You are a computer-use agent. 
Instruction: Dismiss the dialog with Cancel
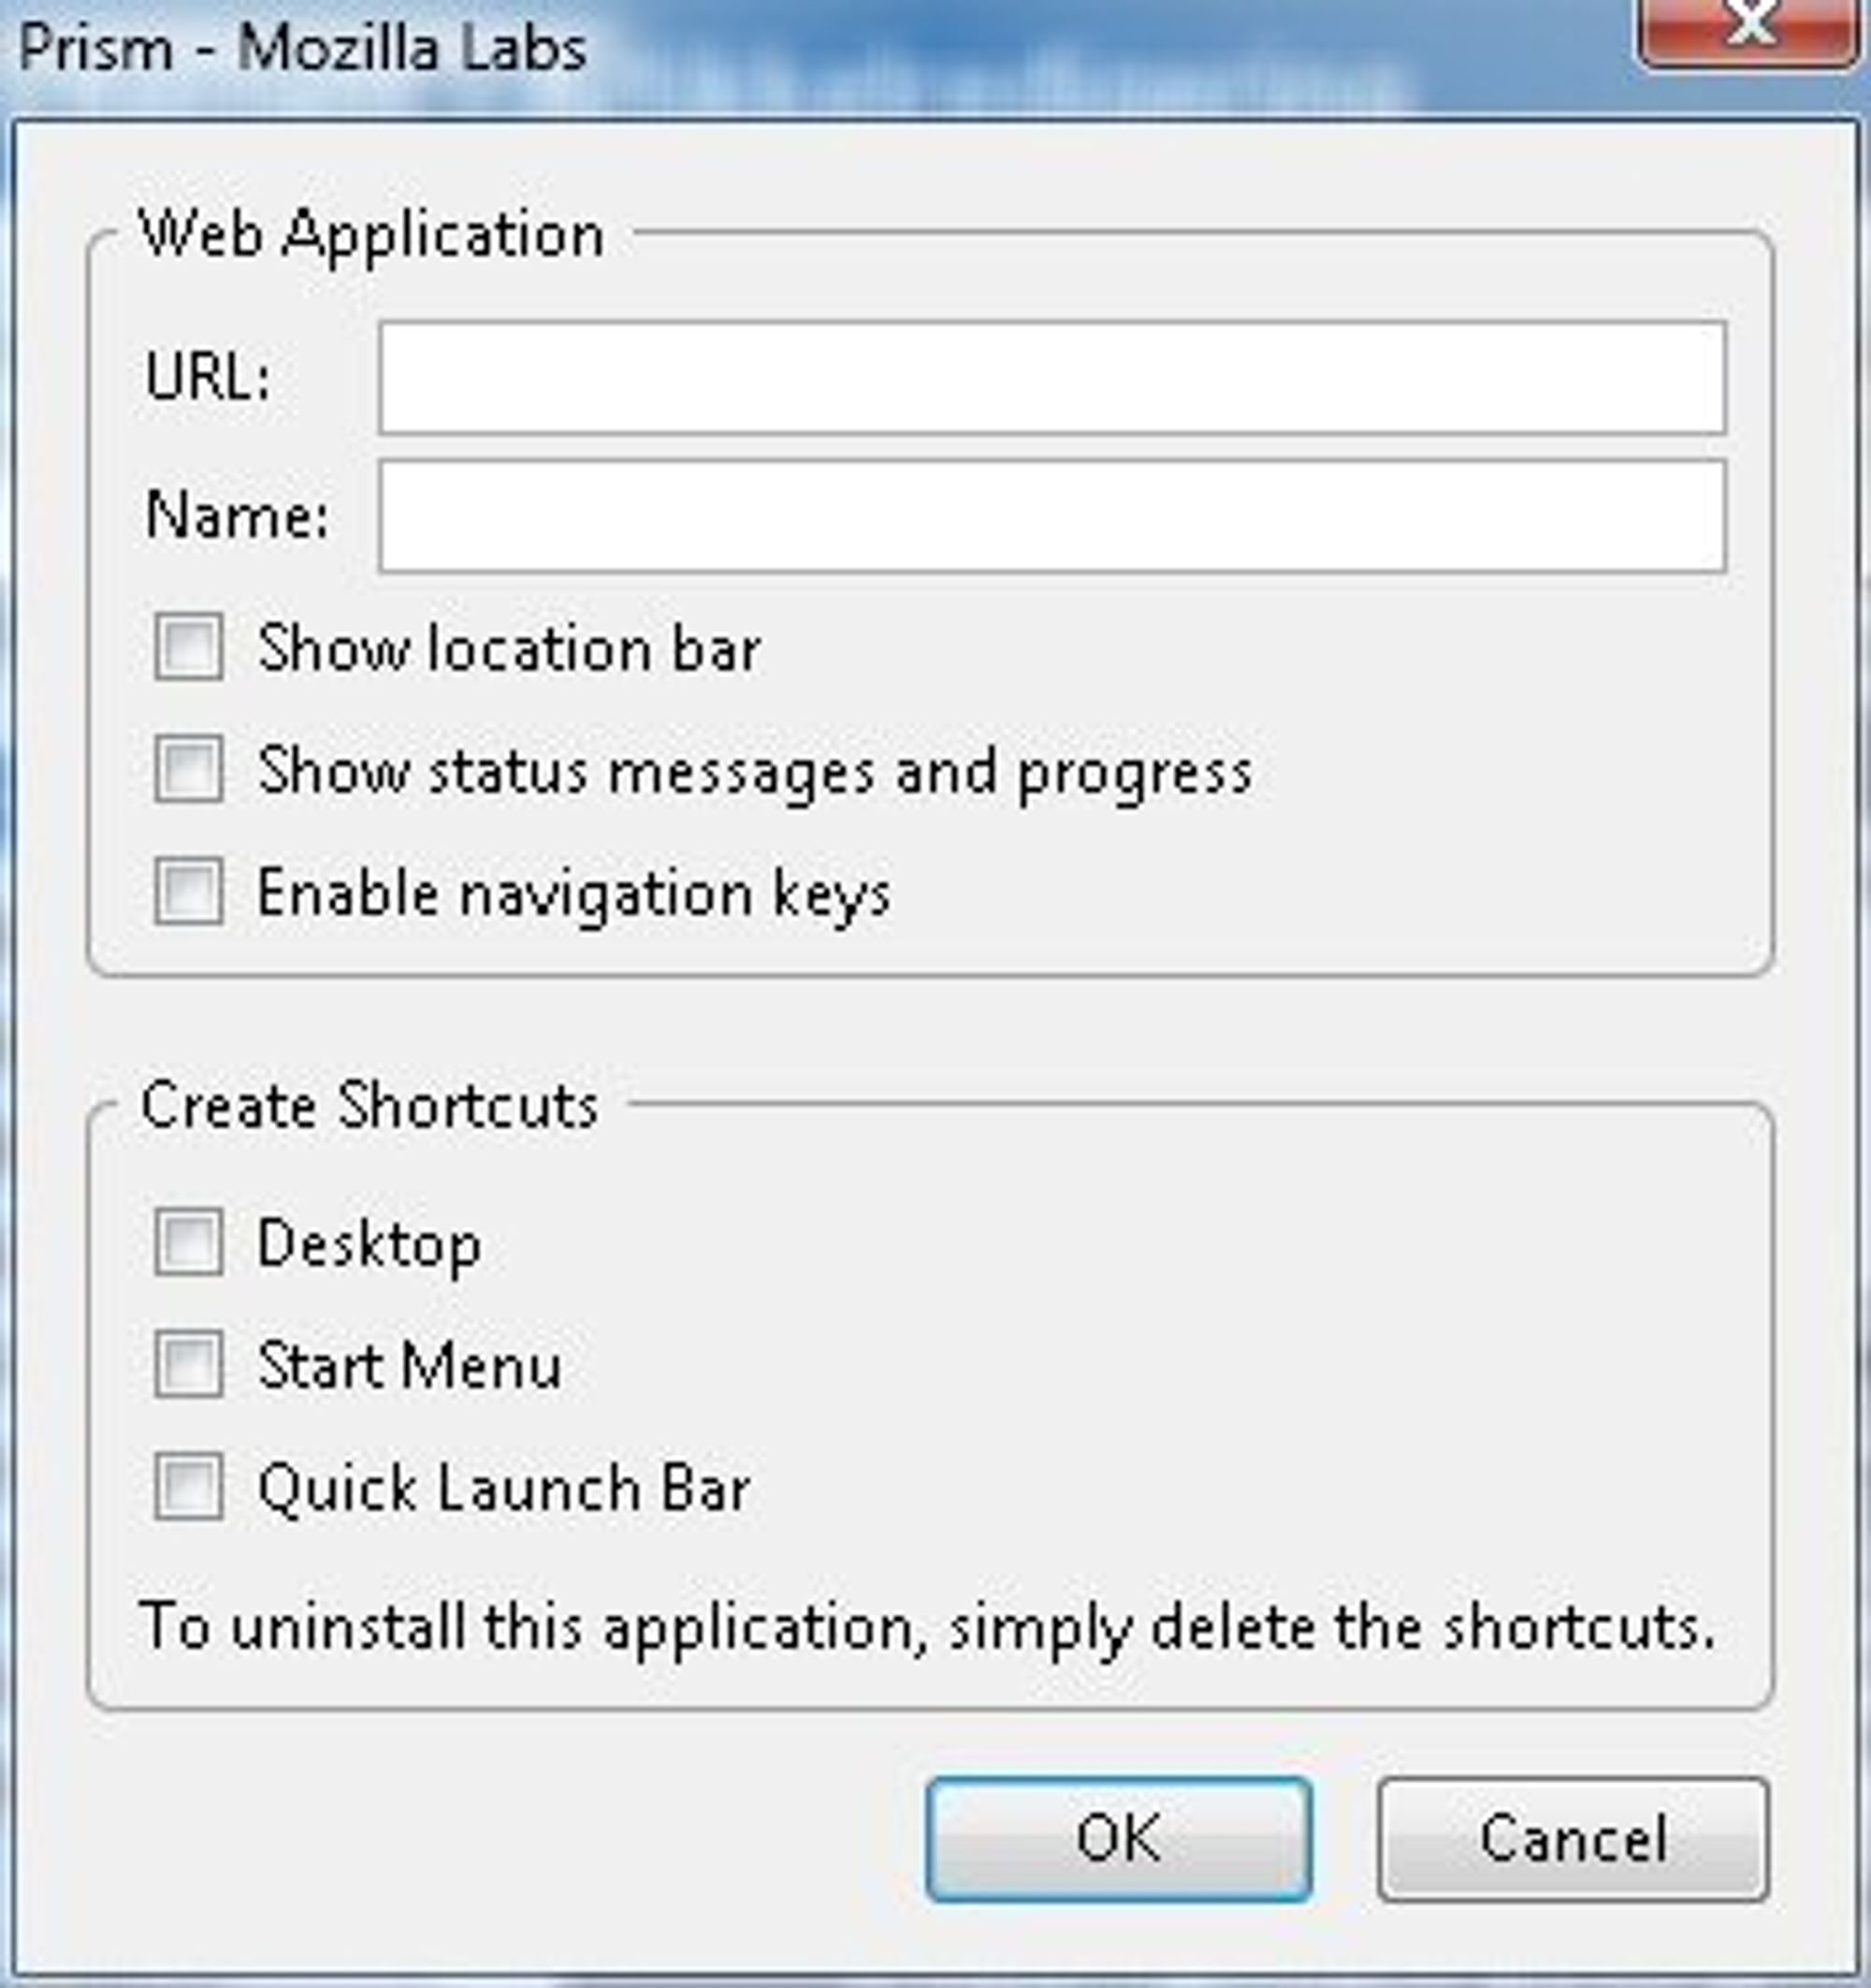[x=1573, y=1839]
